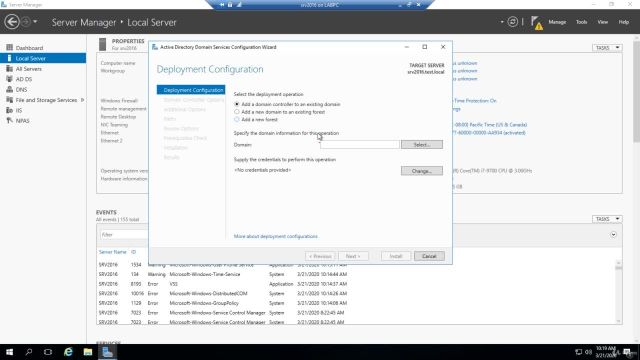Click the Change... credentials button
This screenshot has height=360, width=640.
pos(422,171)
